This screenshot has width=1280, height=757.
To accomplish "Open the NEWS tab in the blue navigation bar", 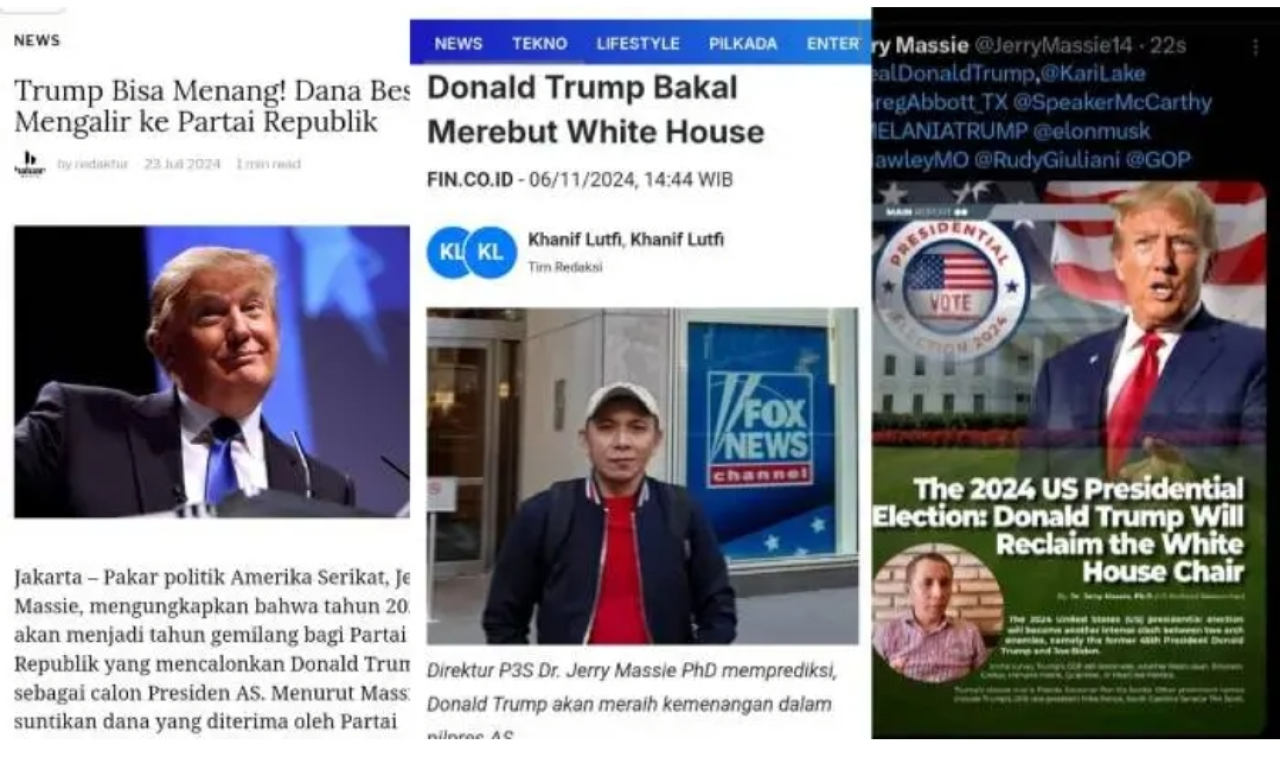I will click(458, 44).
